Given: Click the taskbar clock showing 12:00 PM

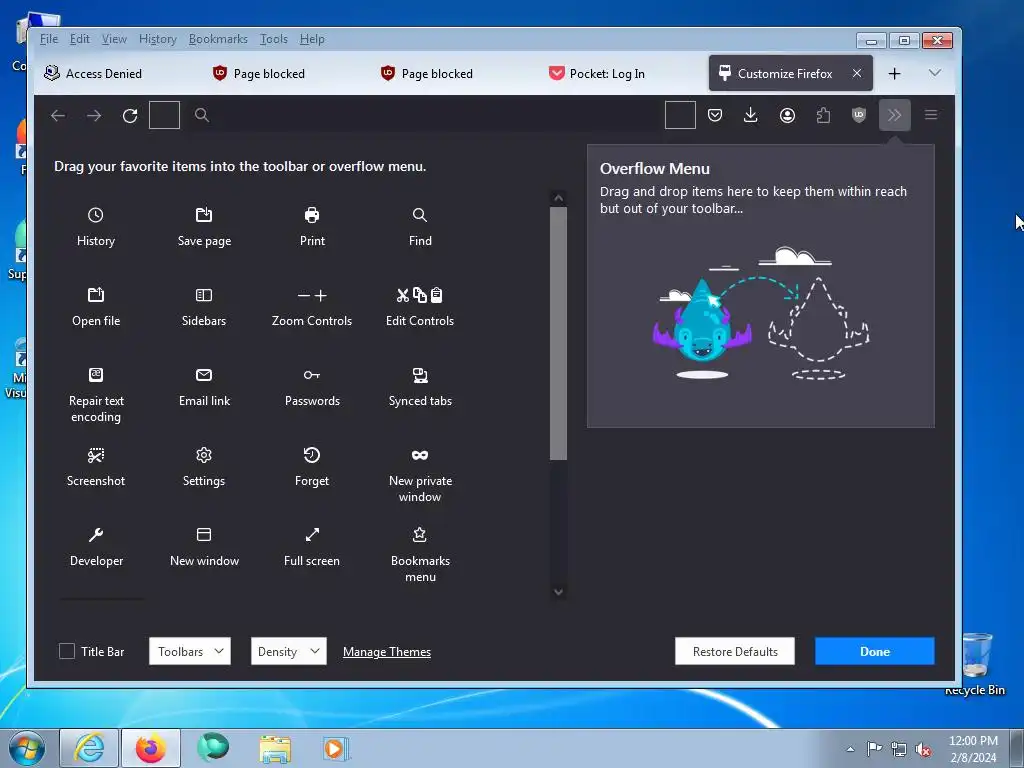Looking at the screenshot, I should [973, 748].
